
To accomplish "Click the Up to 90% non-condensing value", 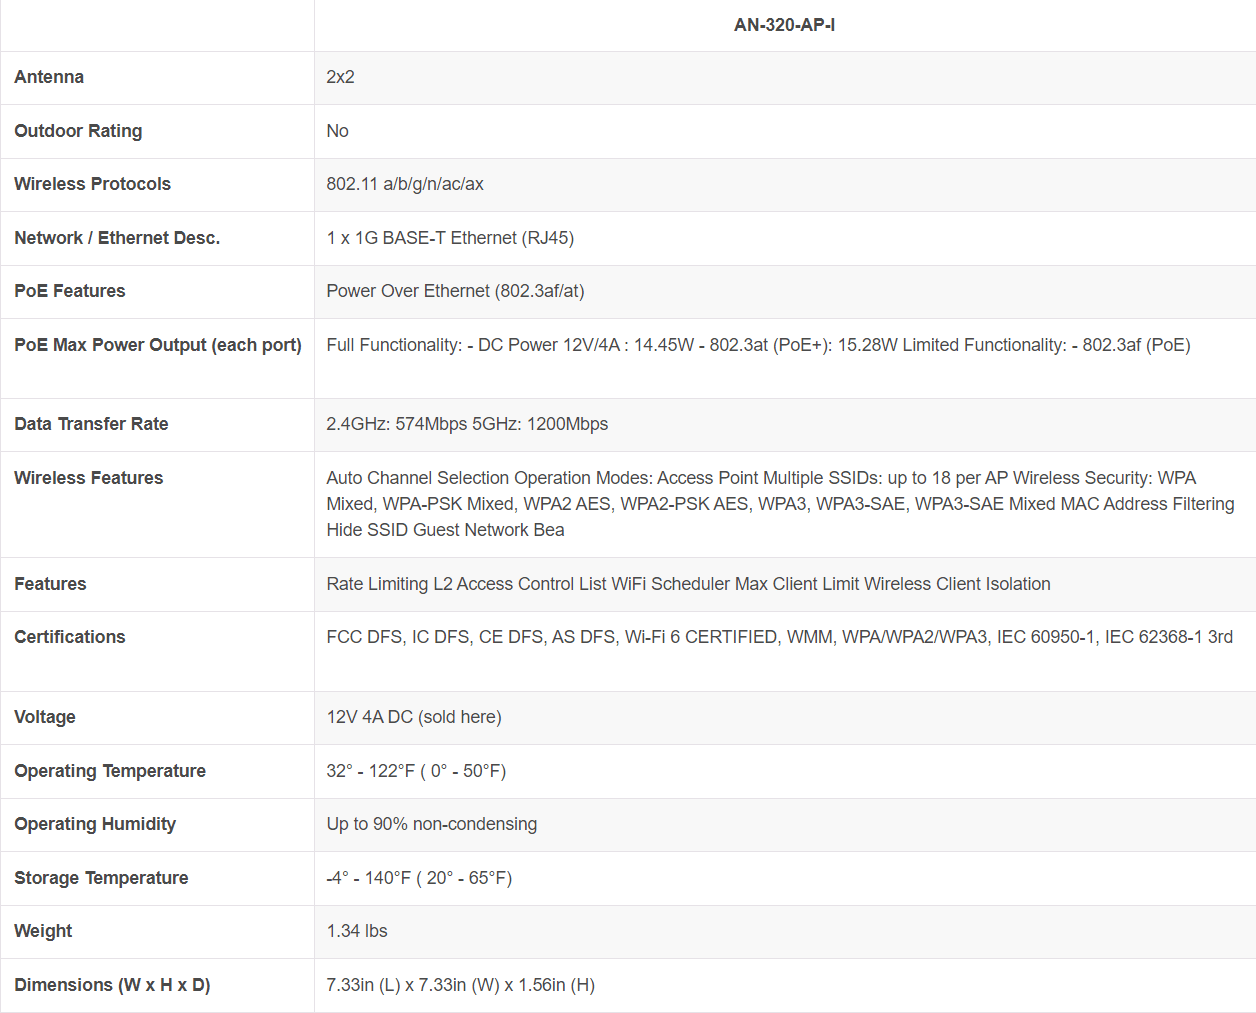I will tap(432, 824).
